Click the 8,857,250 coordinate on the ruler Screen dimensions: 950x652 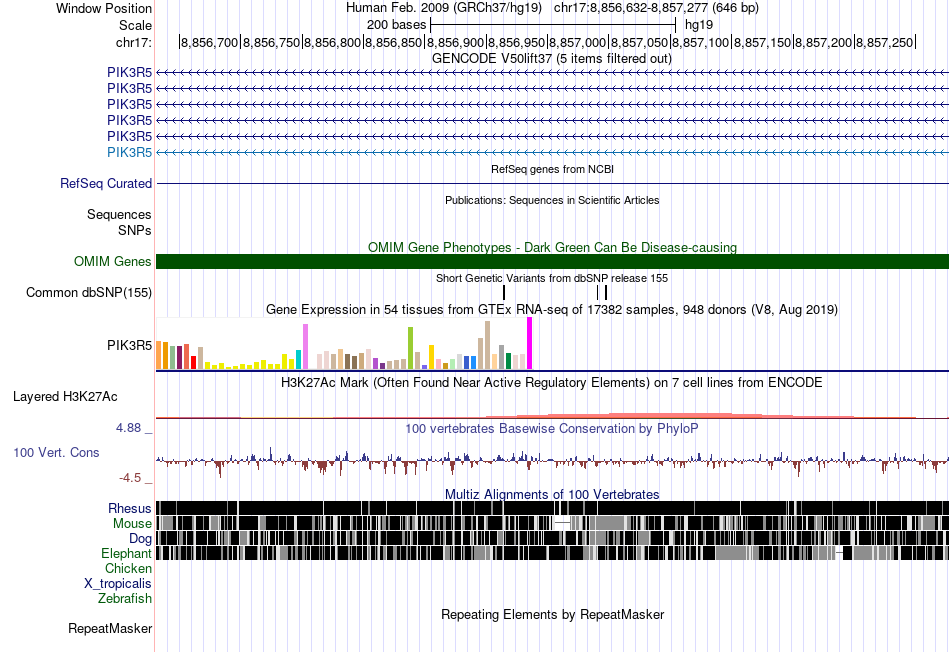point(884,42)
